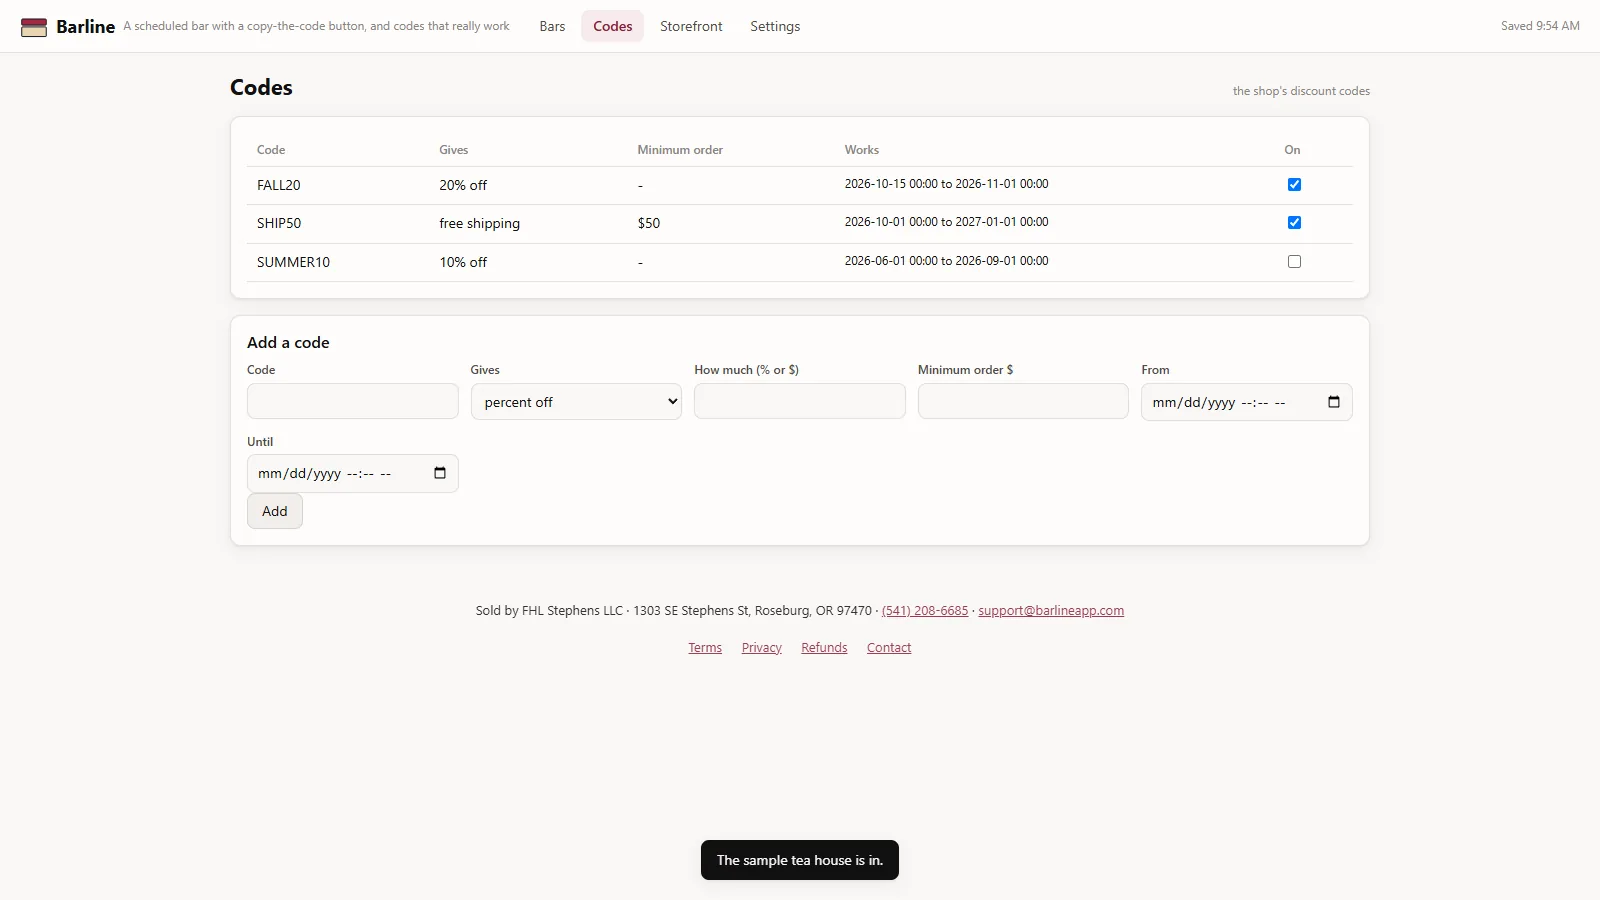Select the Codes tab

(x=612, y=27)
